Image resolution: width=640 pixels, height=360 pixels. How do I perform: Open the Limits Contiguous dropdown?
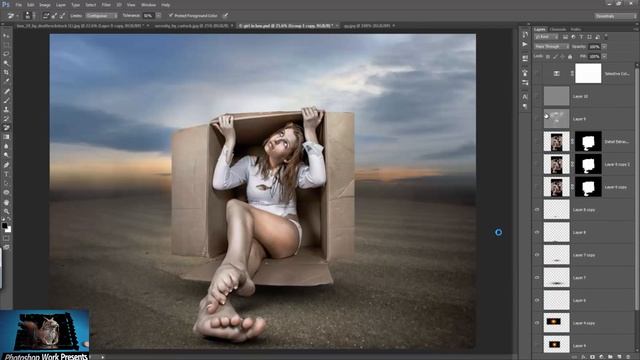(101, 16)
